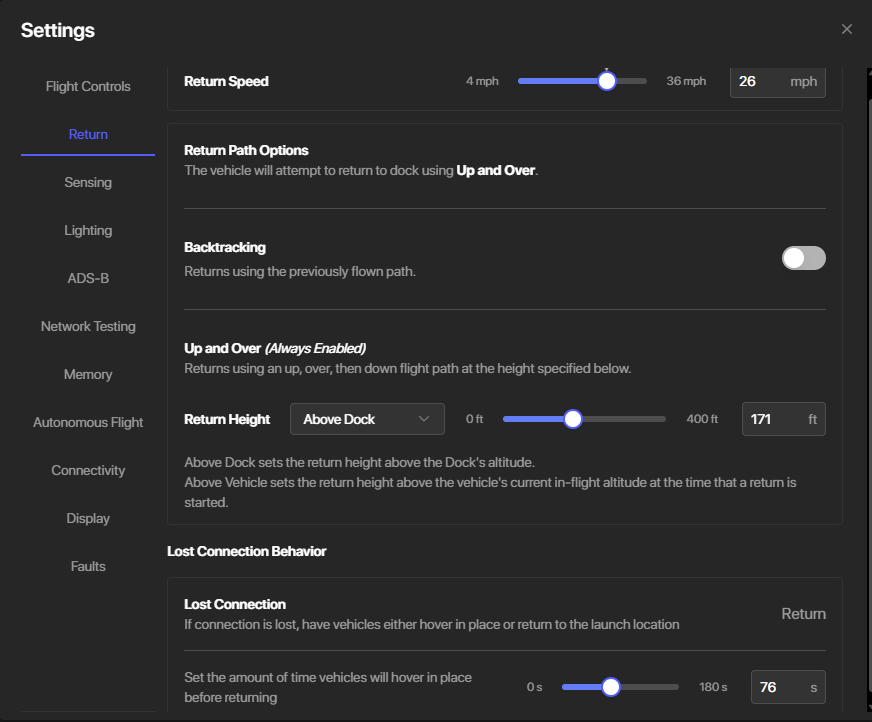Click the Return Height label

pyautogui.click(x=227, y=419)
